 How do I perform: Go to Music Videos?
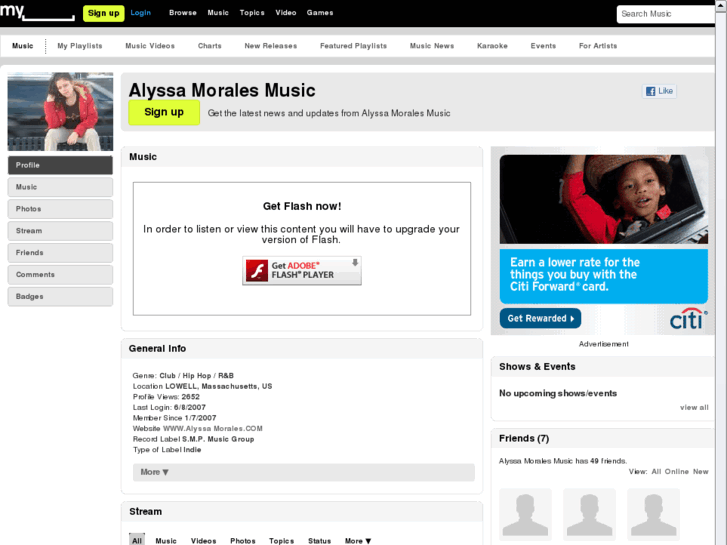(150, 46)
